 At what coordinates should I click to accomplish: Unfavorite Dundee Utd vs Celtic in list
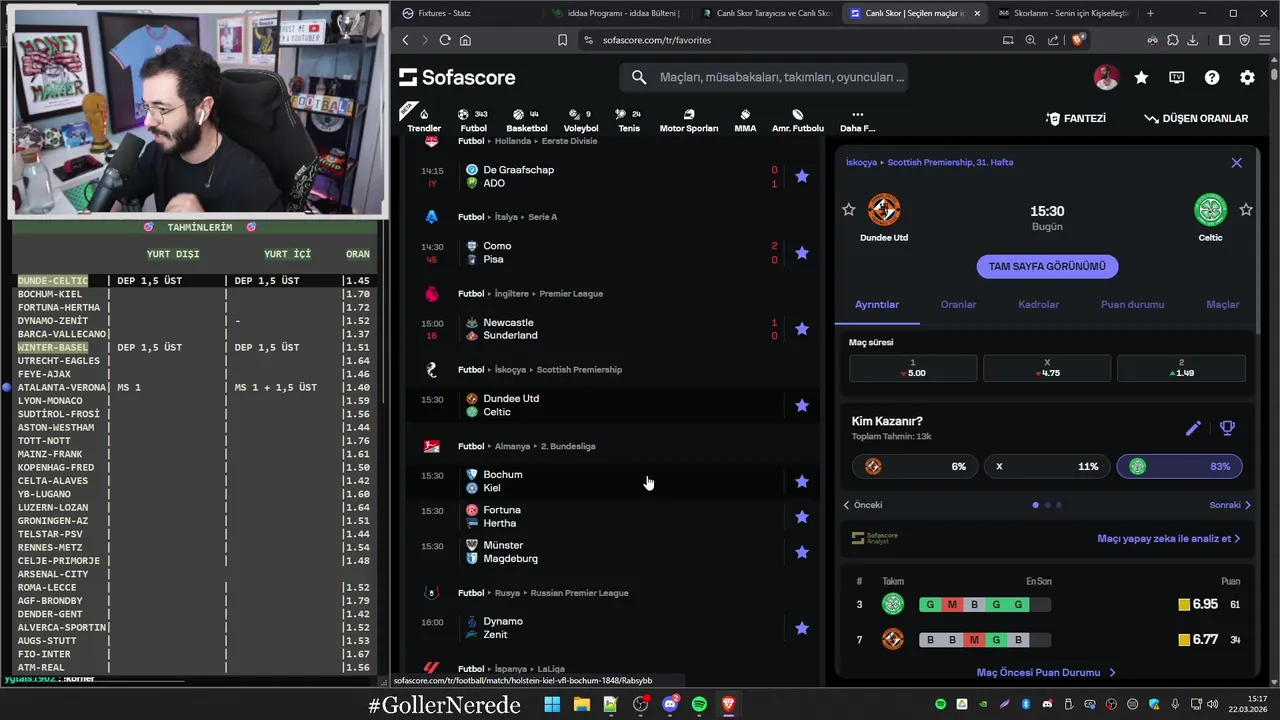[801, 405]
